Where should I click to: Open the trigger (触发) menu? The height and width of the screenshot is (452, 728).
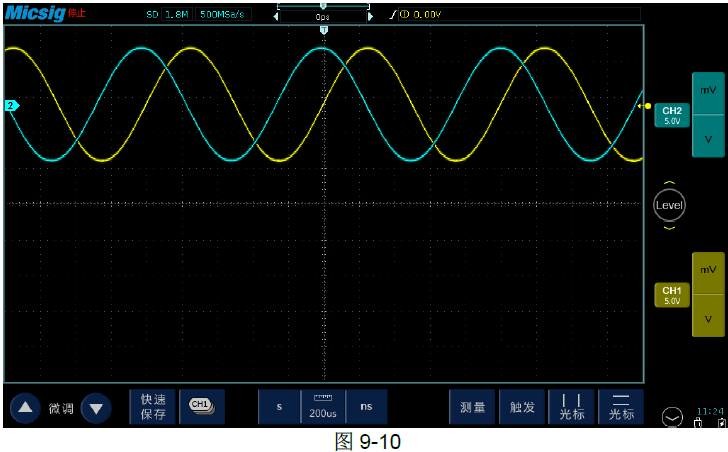[523, 407]
